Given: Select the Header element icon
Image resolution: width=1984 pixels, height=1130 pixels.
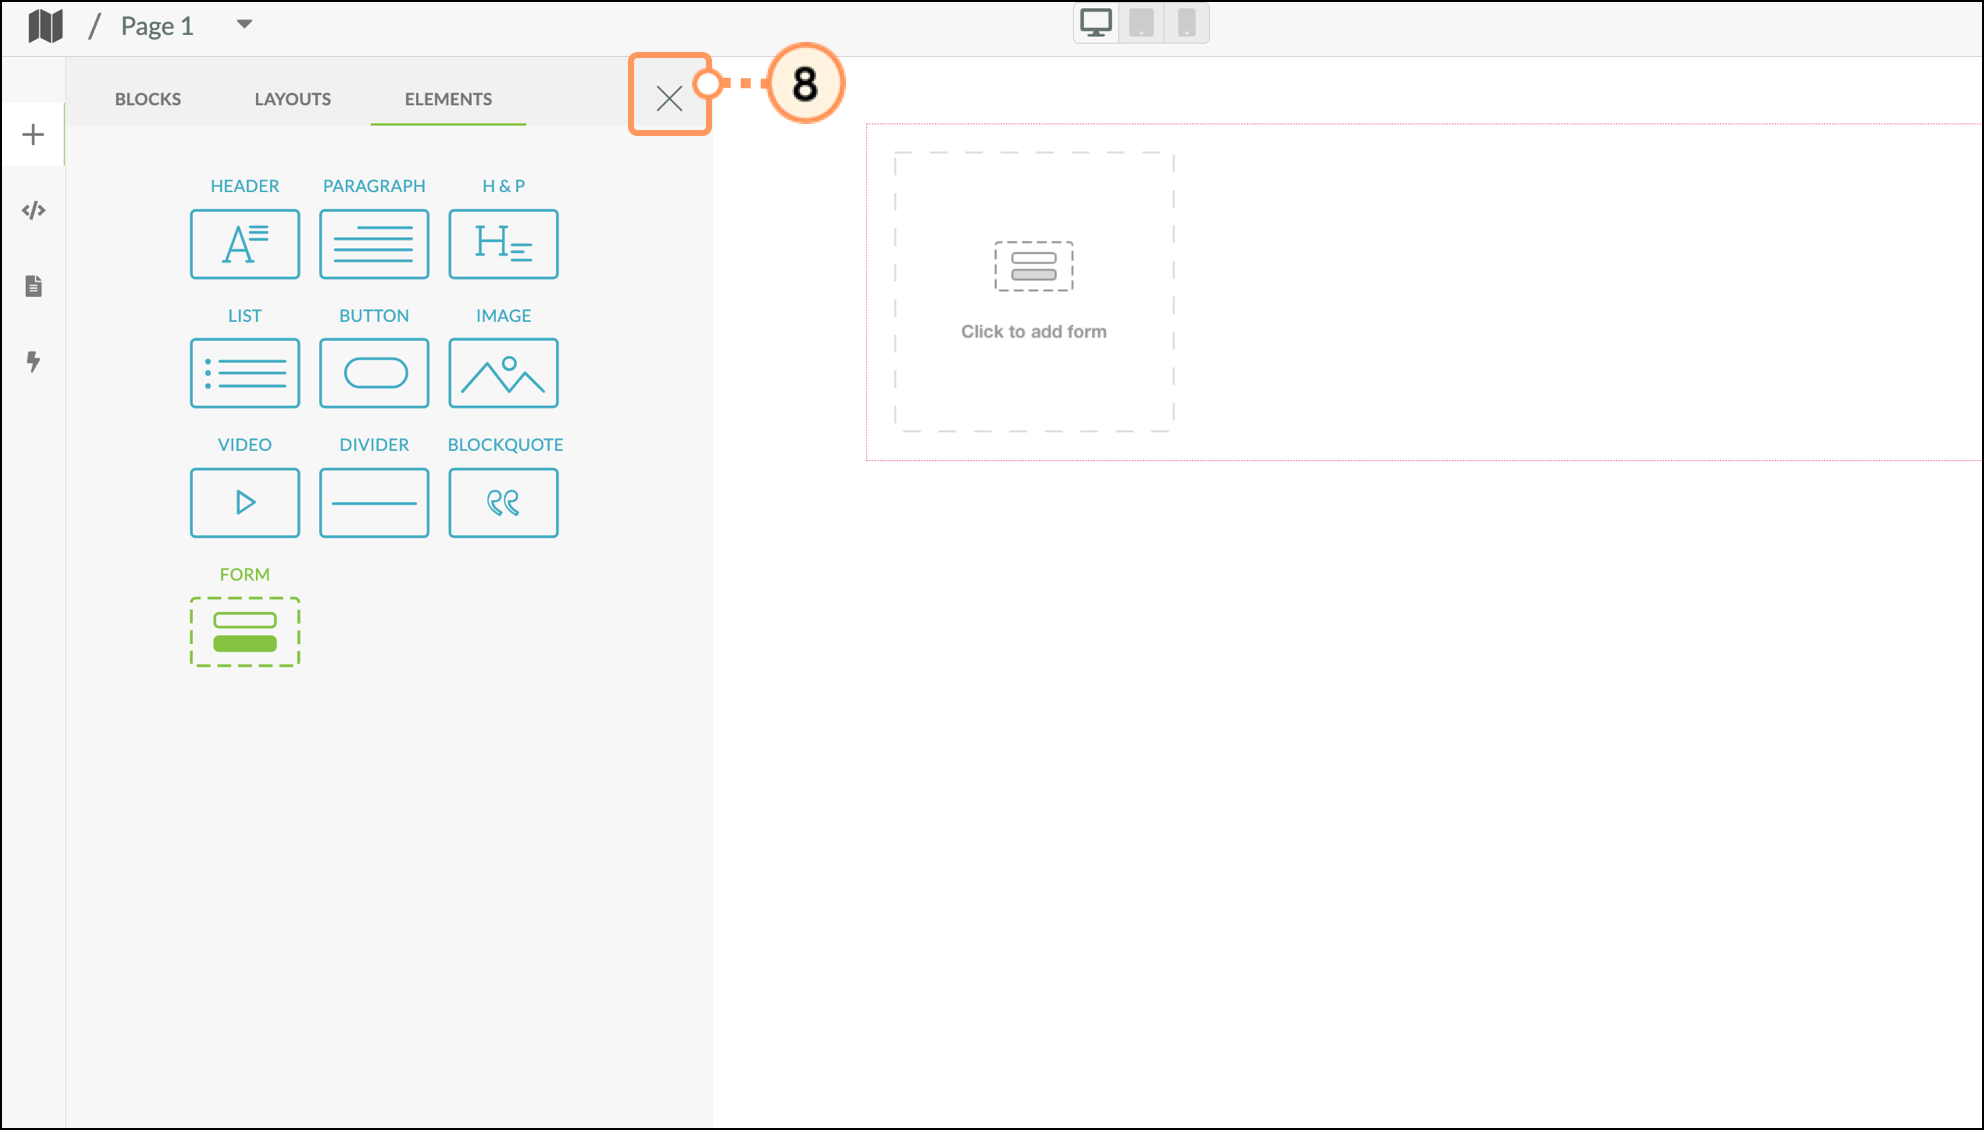Looking at the screenshot, I should point(244,244).
